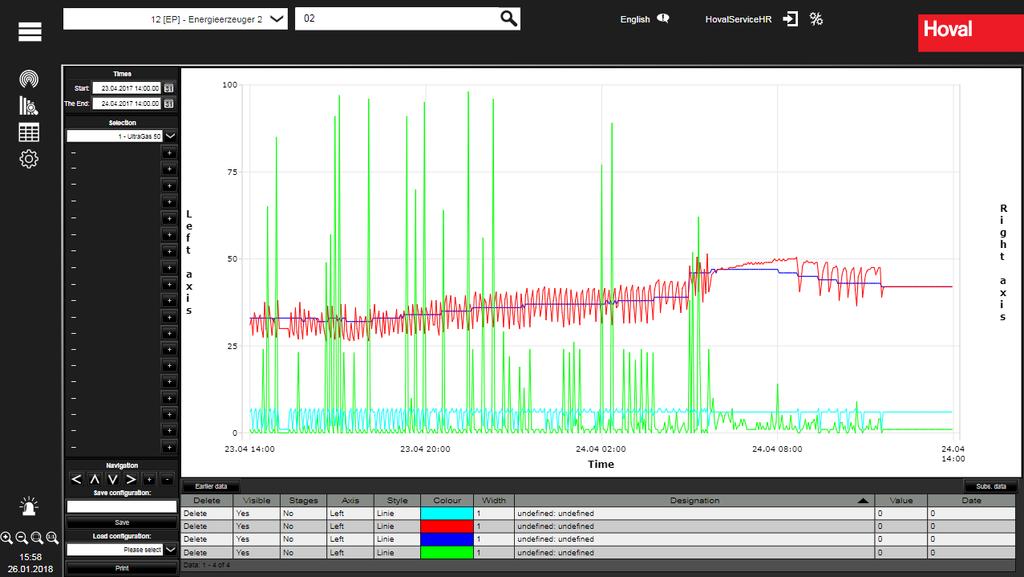Screen dimensions: 1024x577
Task: Delete the cyan curve row
Action: coord(195,514)
